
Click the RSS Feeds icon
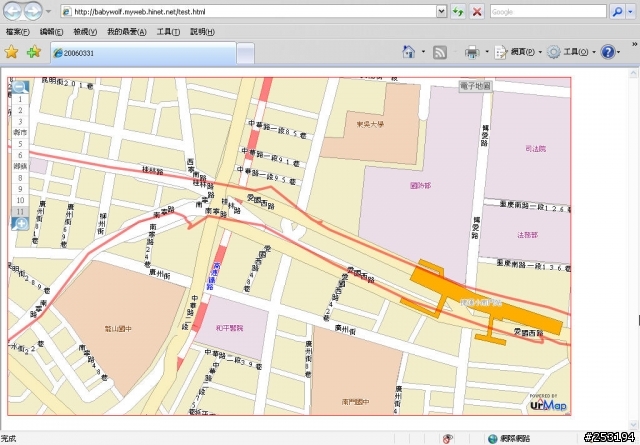(x=439, y=52)
